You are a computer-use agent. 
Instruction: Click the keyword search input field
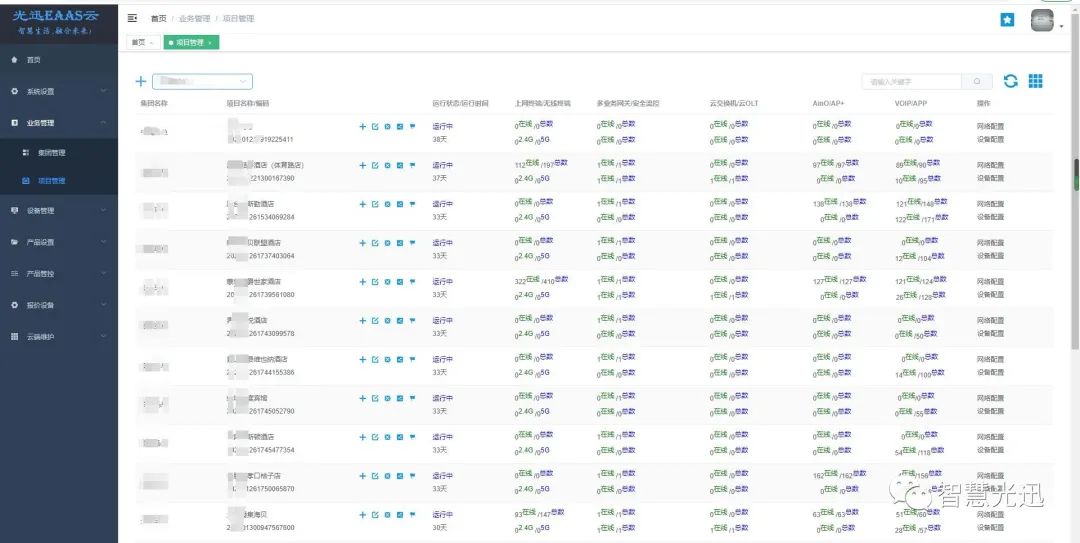point(911,81)
